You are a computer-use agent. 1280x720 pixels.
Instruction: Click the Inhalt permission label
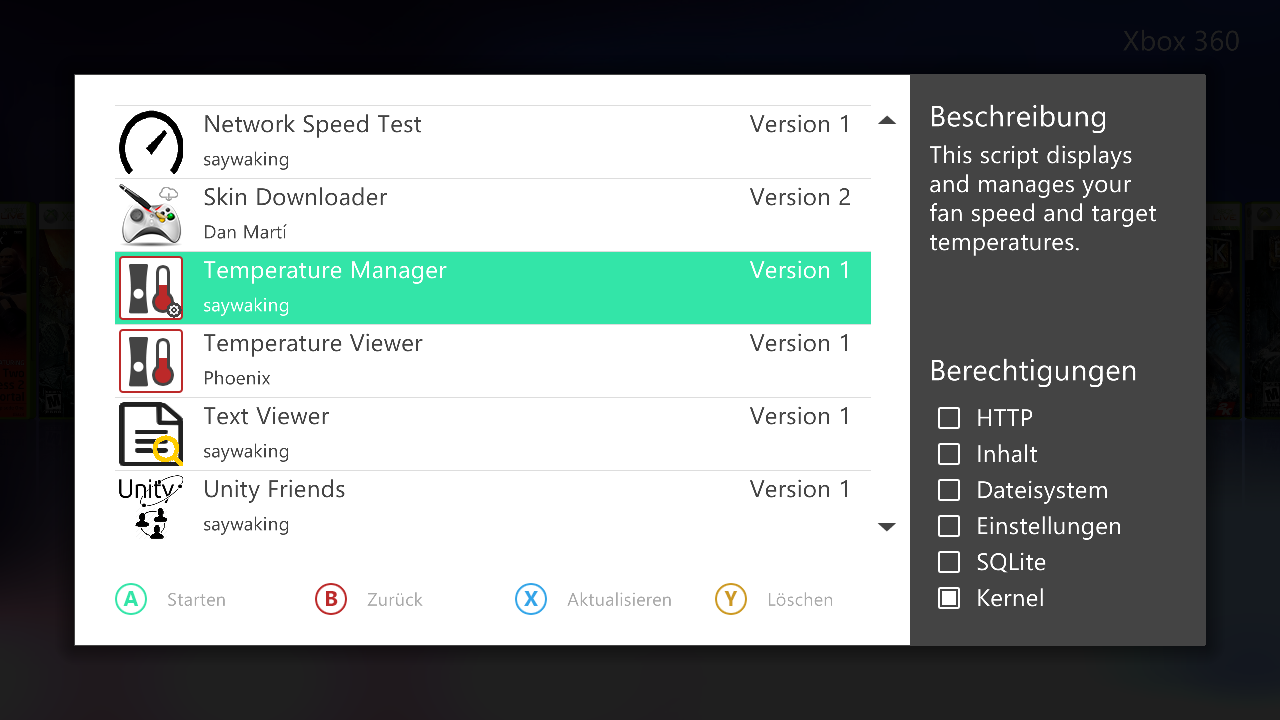[1007, 454]
